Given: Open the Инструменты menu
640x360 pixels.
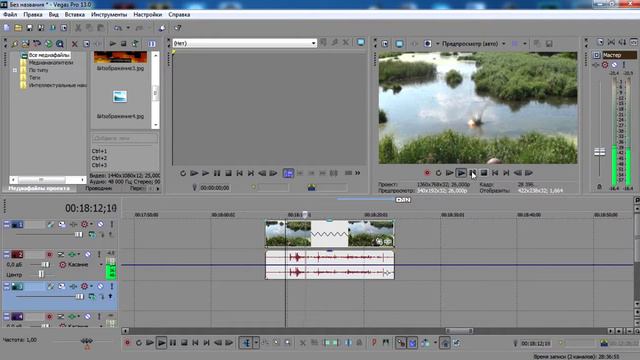Looking at the screenshot, I should [x=109, y=14].
